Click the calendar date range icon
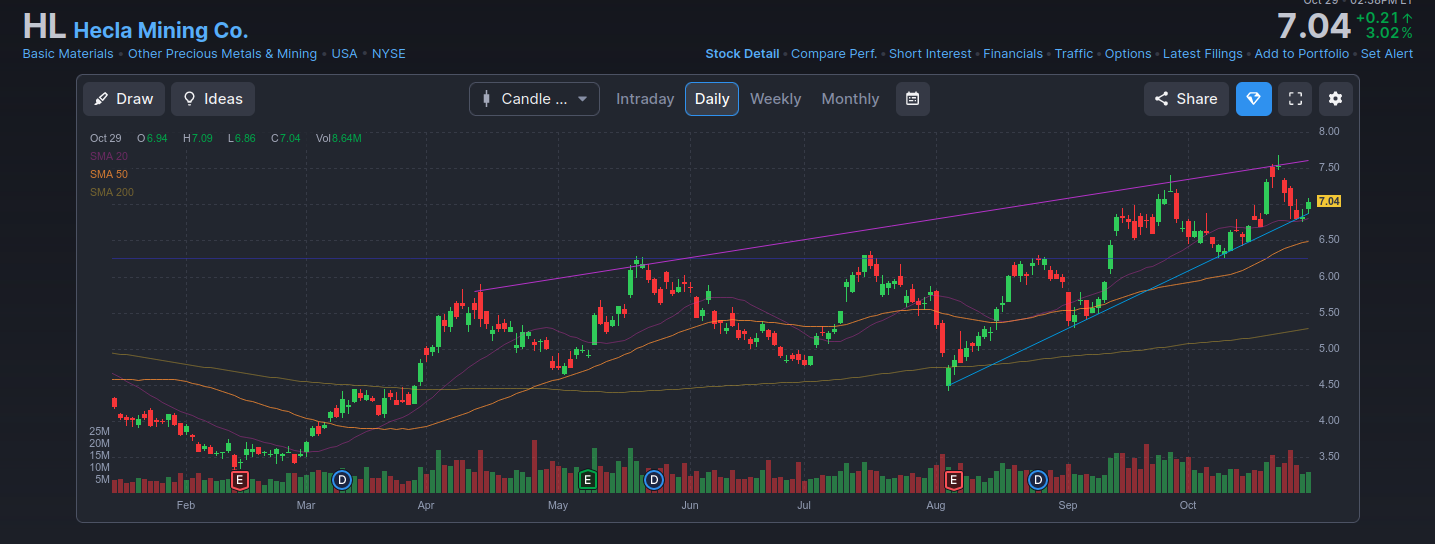The image size is (1435, 544). click(x=912, y=99)
